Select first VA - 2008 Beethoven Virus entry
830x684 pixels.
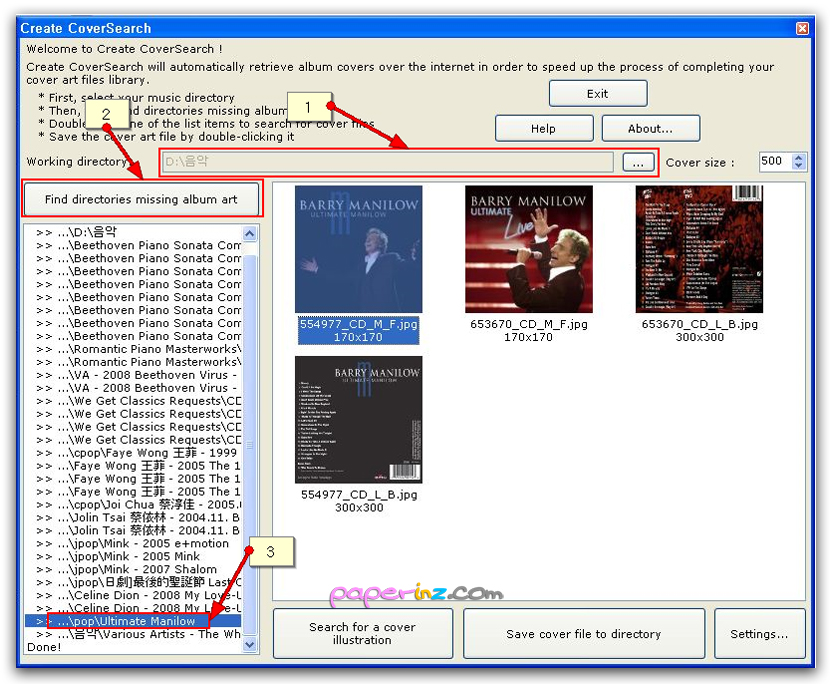(133, 375)
